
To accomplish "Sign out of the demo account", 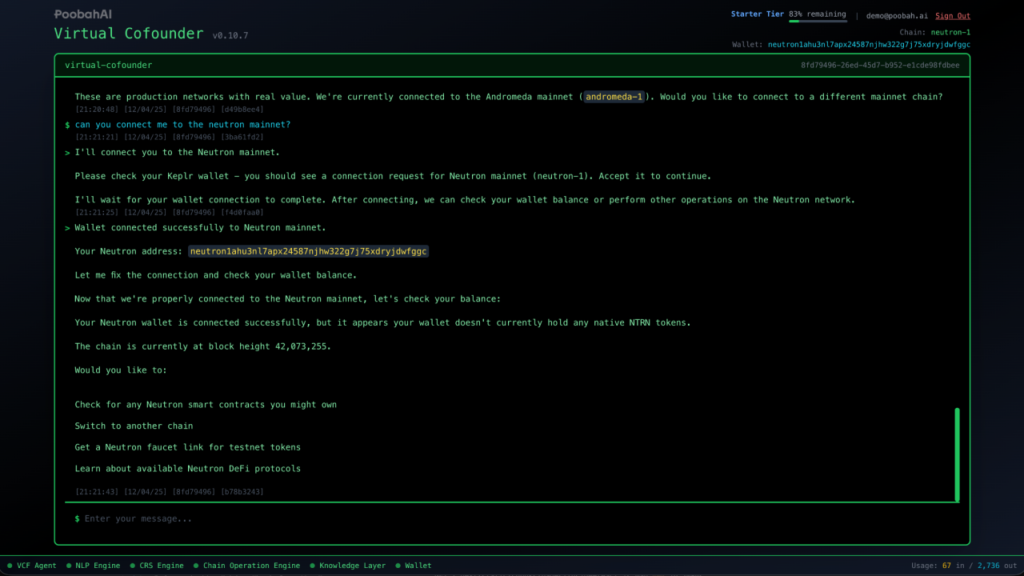I will click(952, 16).
